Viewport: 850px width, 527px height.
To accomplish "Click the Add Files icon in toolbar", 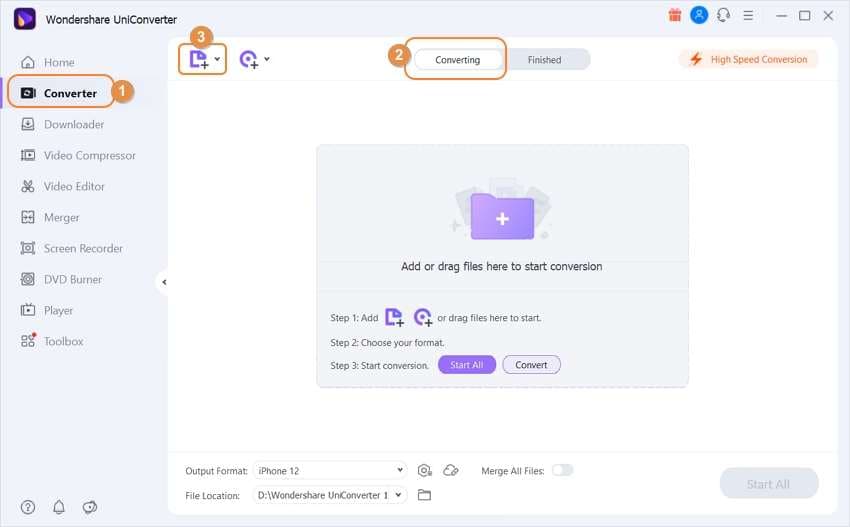I will pos(198,59).
